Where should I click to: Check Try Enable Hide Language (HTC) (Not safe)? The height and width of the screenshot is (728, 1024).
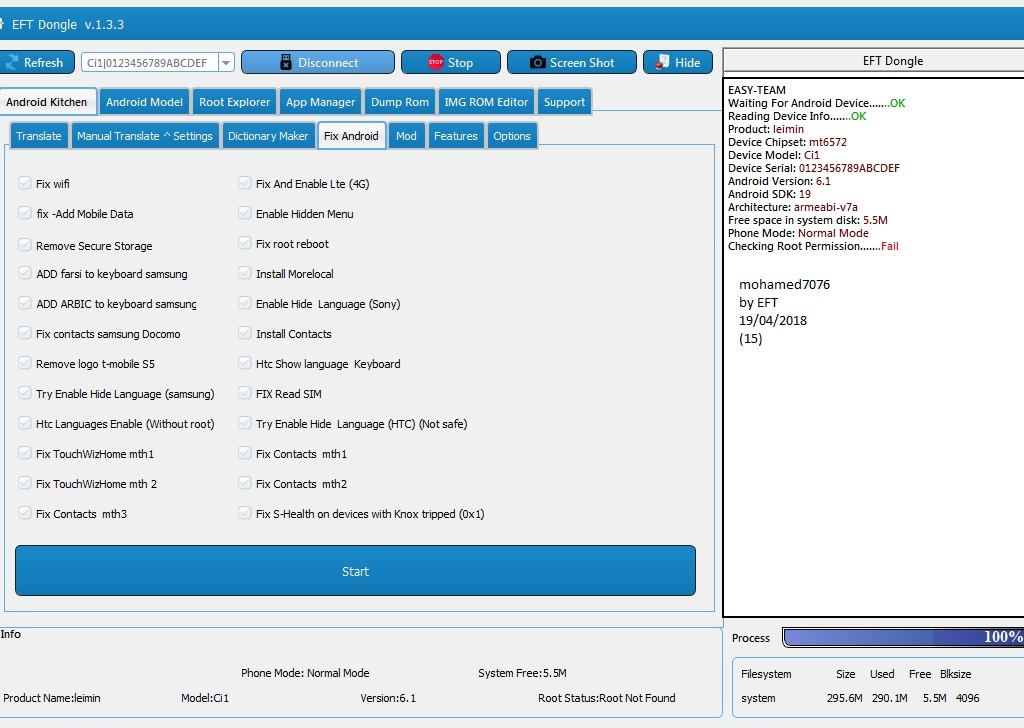pyautogui.click(x=245, y=423)
